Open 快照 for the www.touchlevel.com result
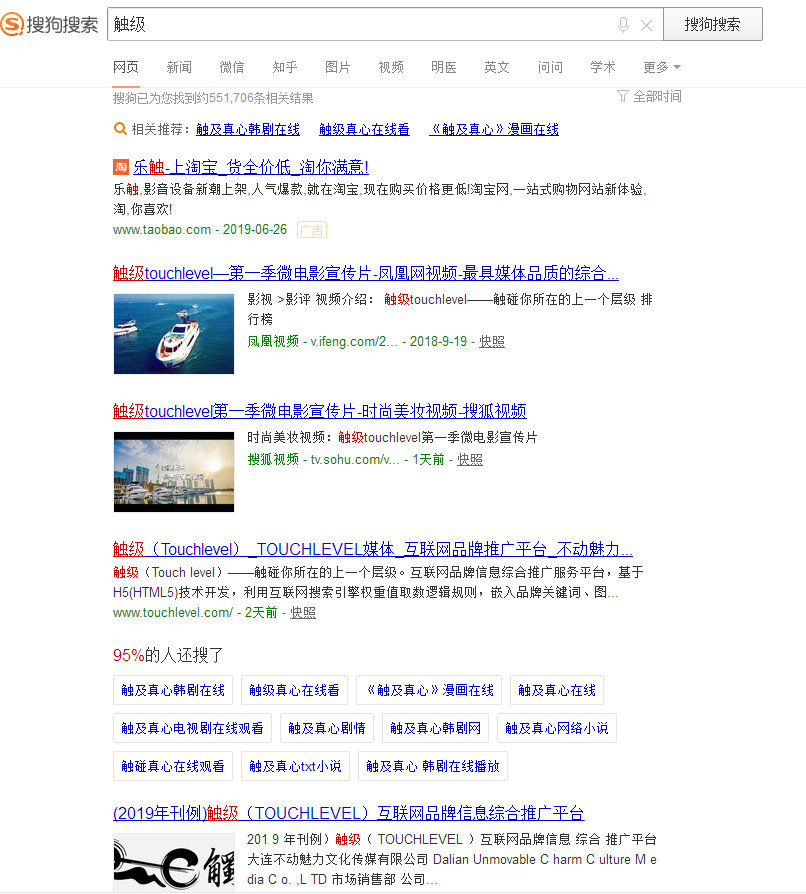This screenshot has width=806, height=894. (x=303, y=612)
